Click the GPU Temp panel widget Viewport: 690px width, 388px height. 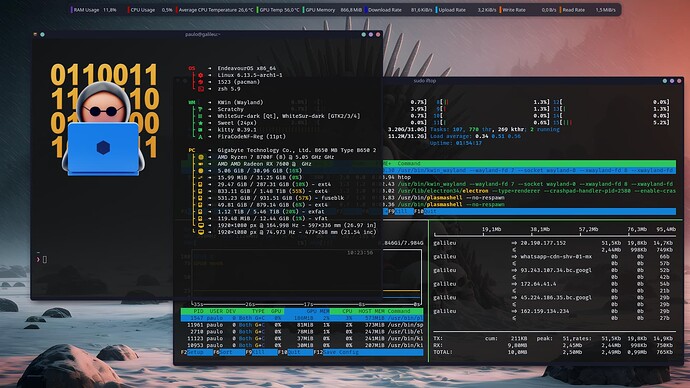279,10
